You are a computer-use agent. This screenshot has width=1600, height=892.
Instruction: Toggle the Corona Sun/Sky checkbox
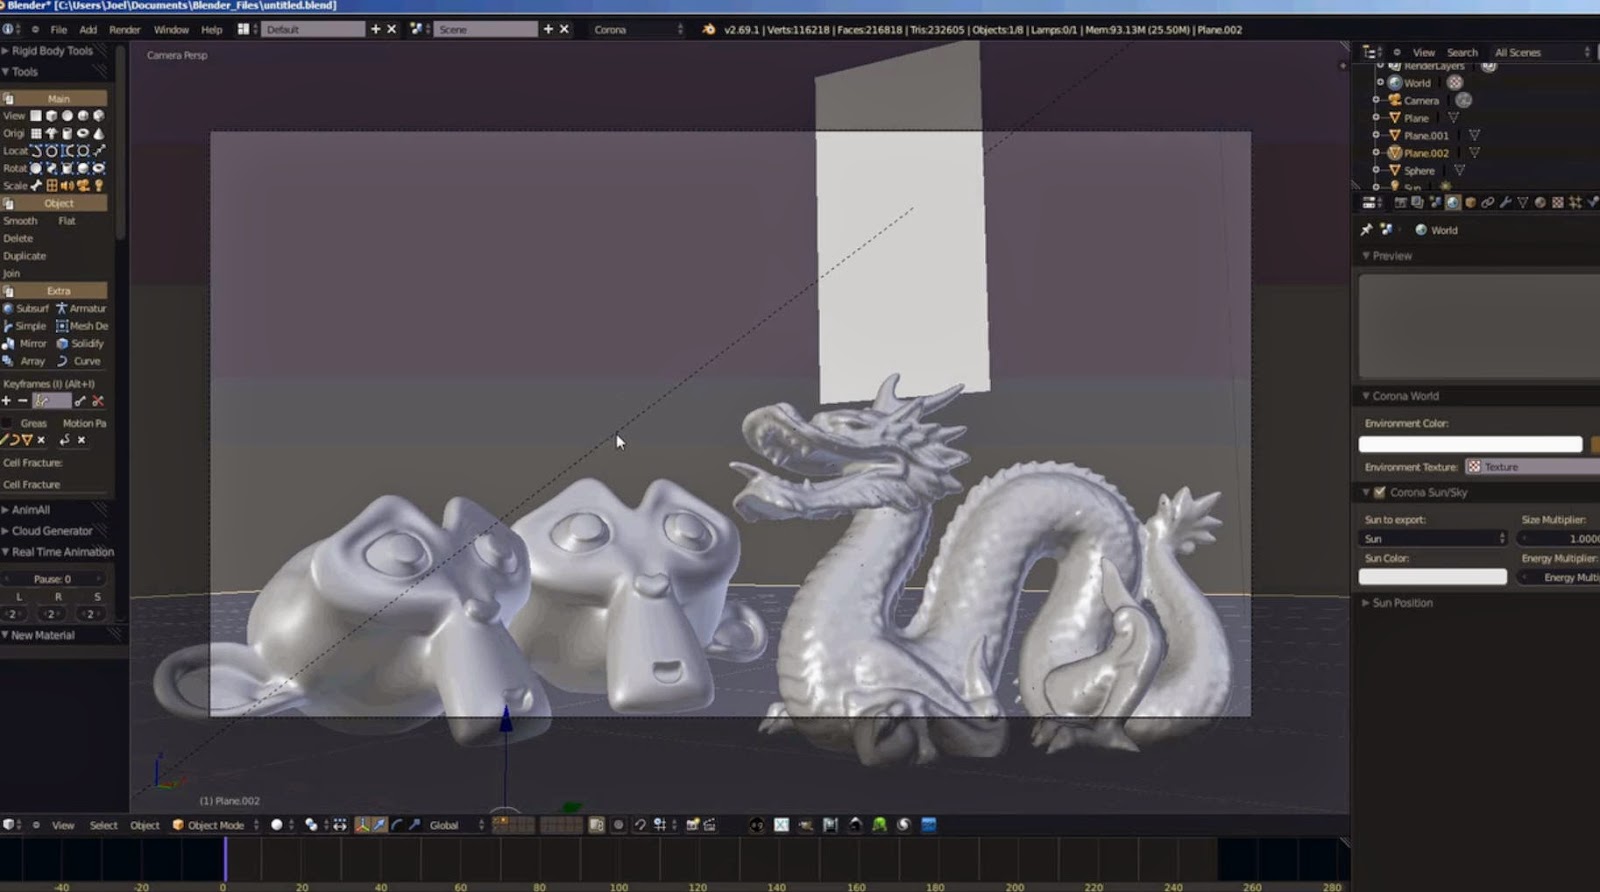pyautogui.click(x=1380, y=492)
